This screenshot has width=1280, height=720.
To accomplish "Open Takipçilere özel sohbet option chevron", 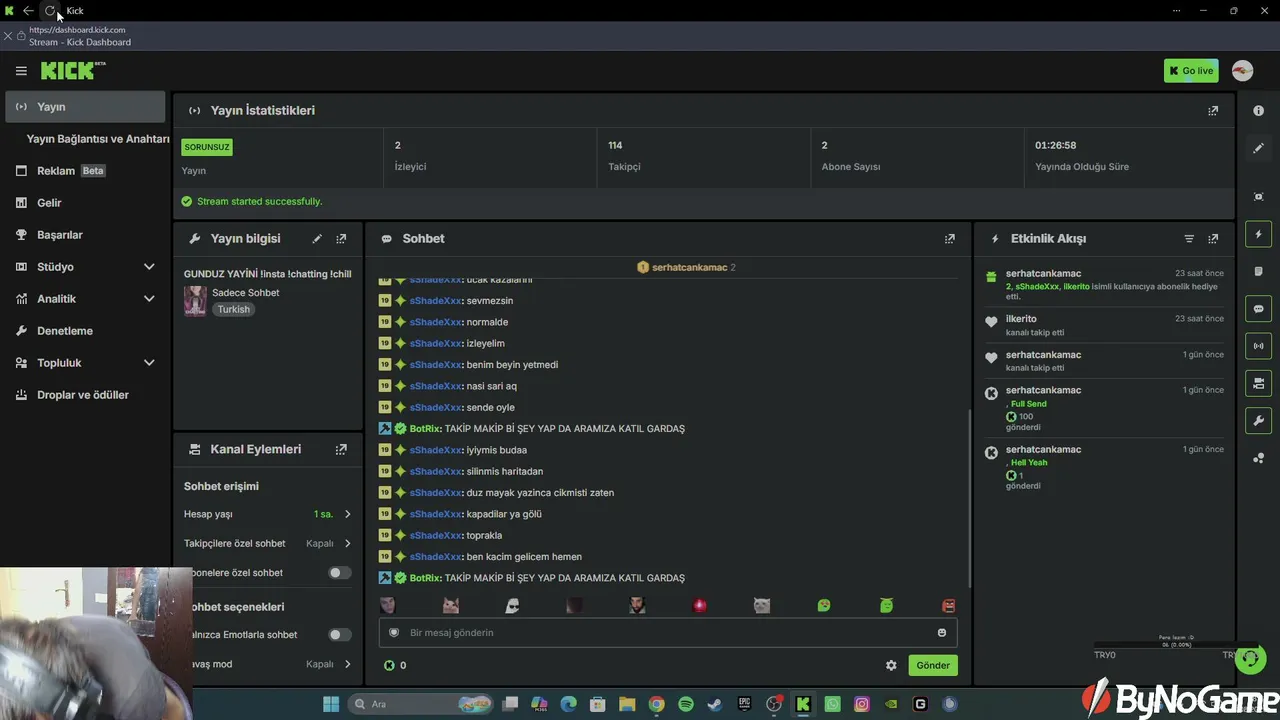I will coord(348,544).
